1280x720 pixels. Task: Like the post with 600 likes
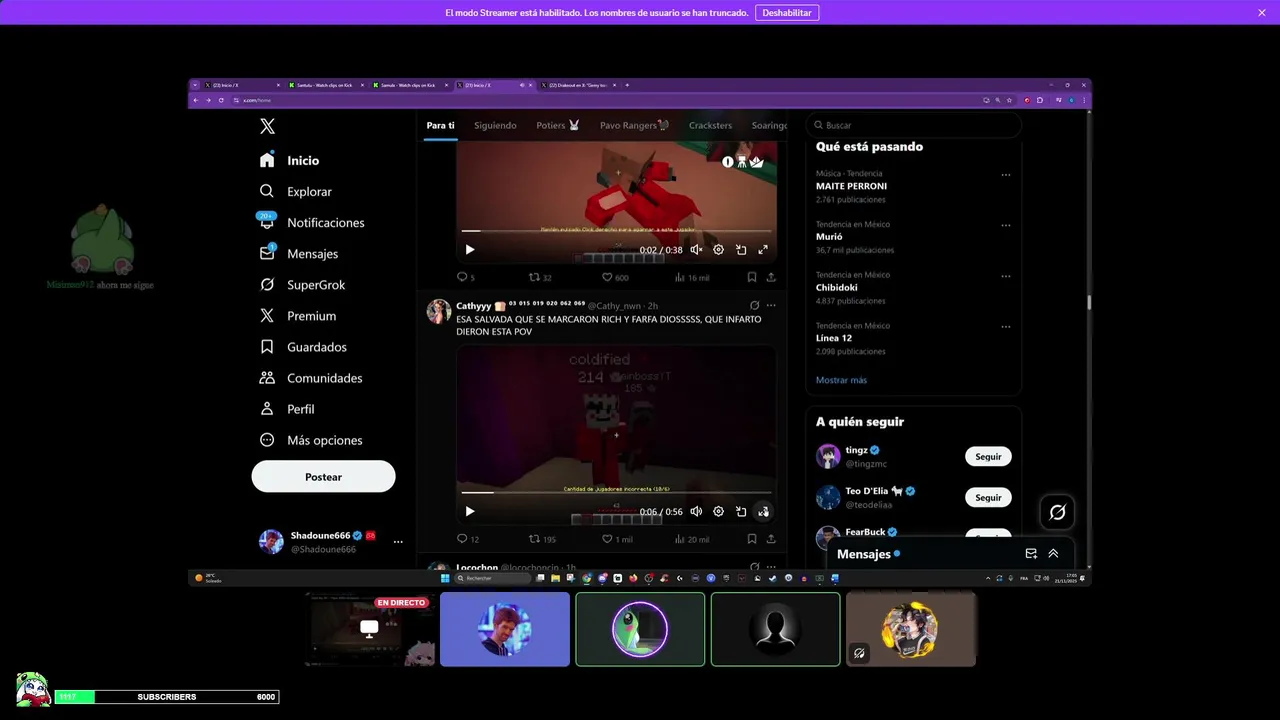pos(615,277)
